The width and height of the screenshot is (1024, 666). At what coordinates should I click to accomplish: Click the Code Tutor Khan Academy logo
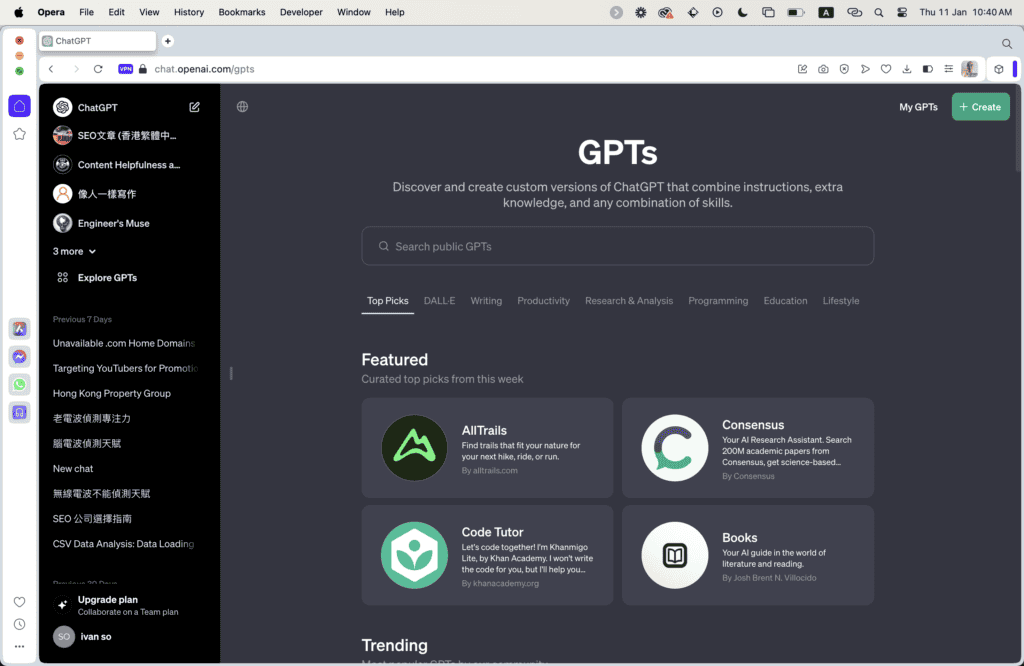(x=414, y=555)
